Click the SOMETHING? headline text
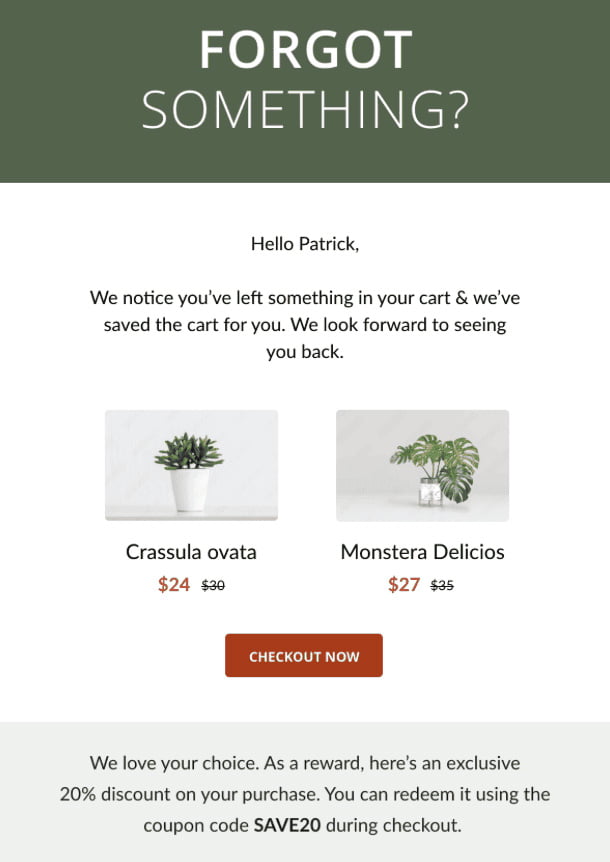Viewport: 610px width, 862px height. tap(306, 109)
